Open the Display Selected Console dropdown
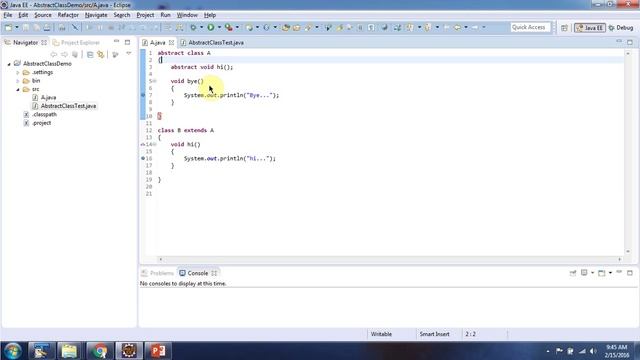The image size is (640, 360). (x=592, y=273)
